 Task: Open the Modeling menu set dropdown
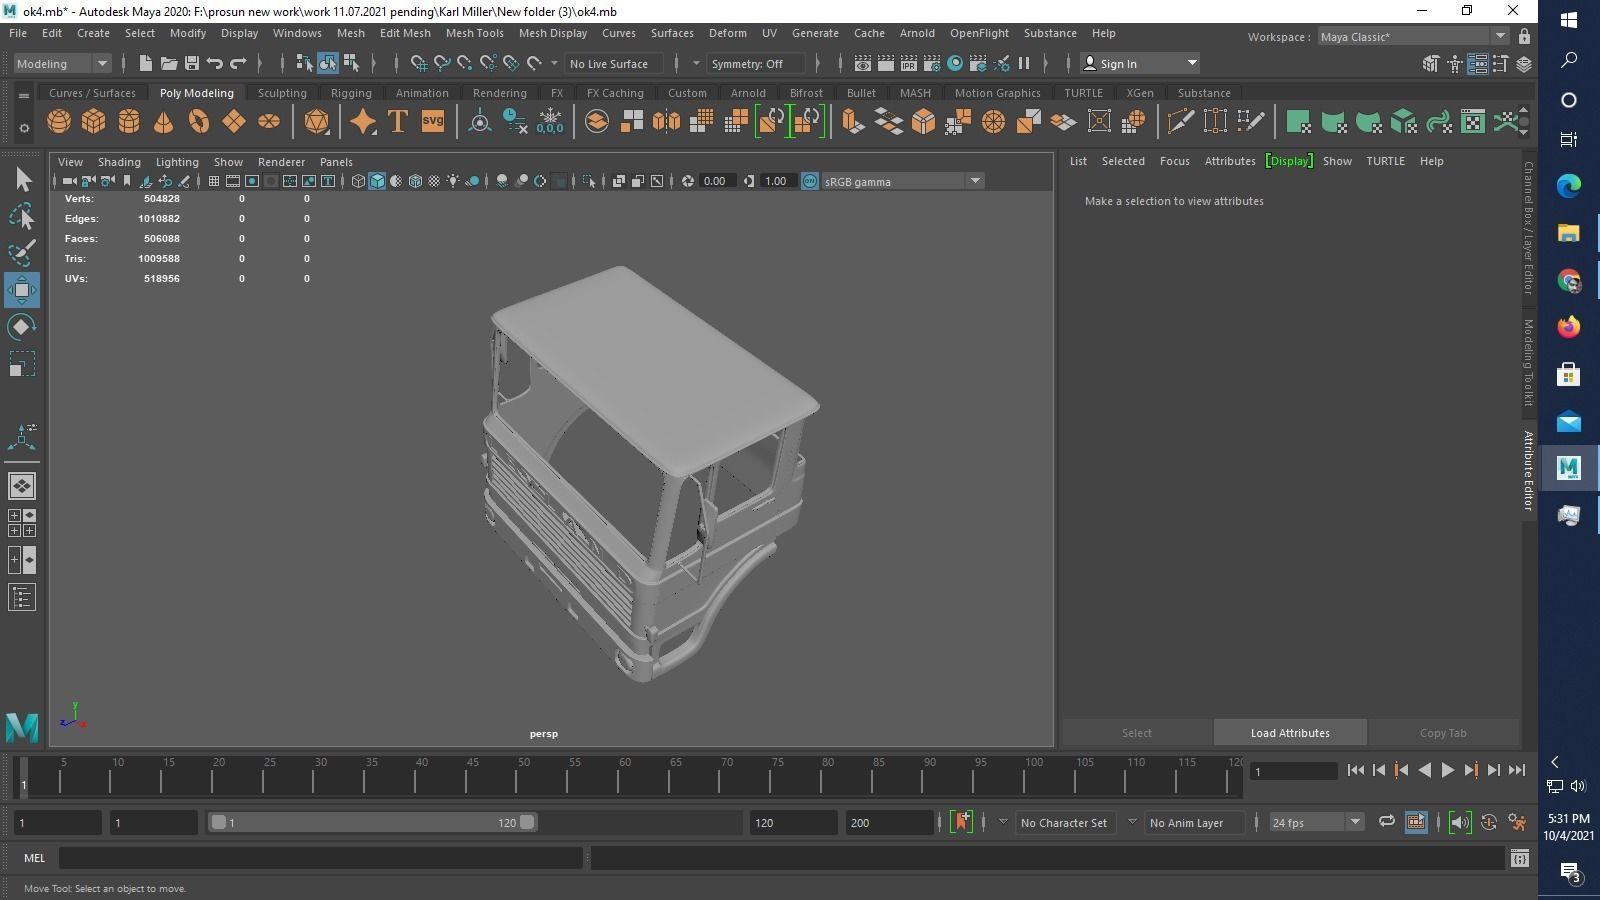pyautogui.click(x=62, y=63)
